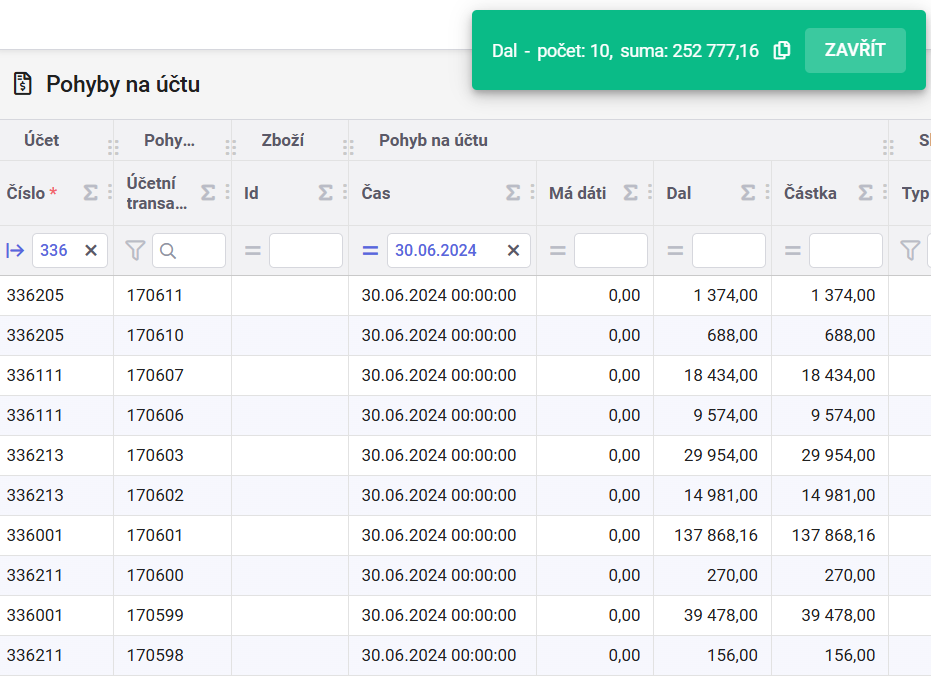The height and width of the screenshot is (683, 931).
Task: Click the Částka filter input field
Action: point(846,251)
